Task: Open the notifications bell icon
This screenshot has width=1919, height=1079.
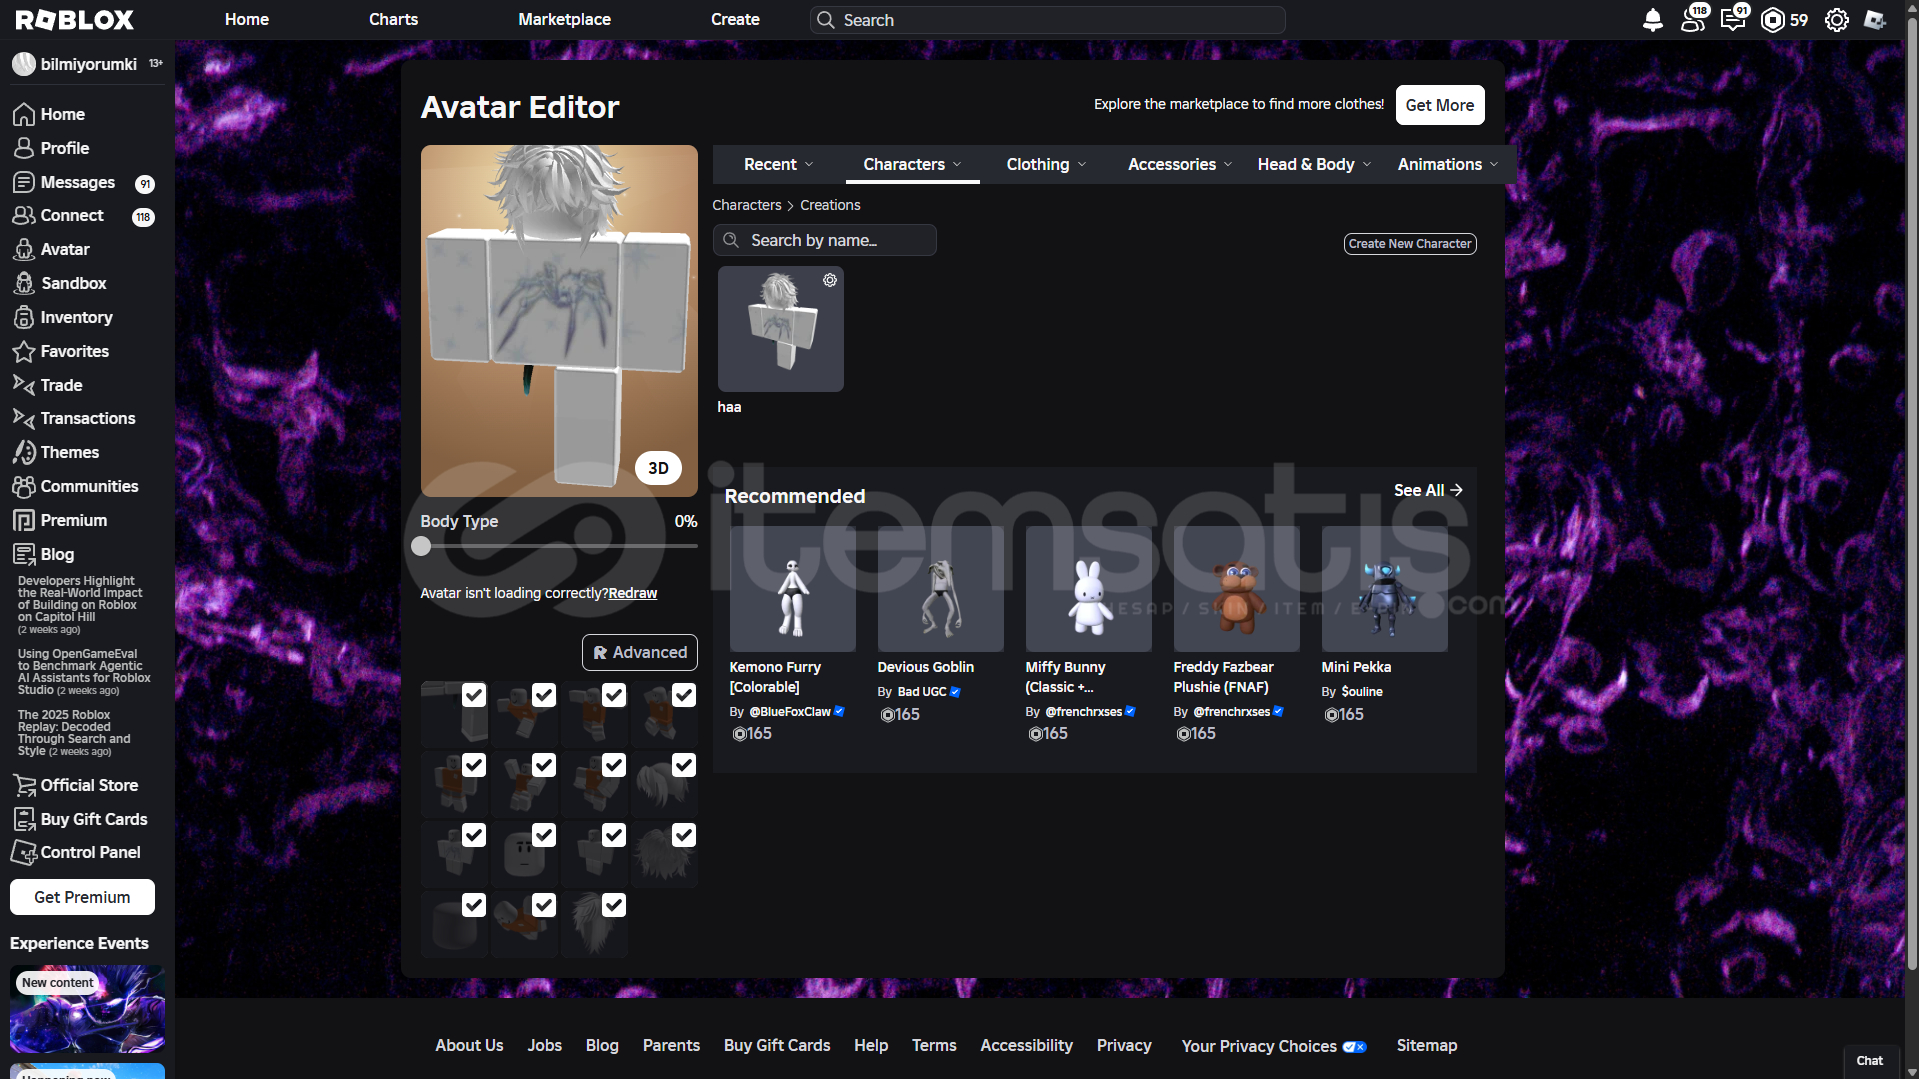Action: (x=1652, y=20)
